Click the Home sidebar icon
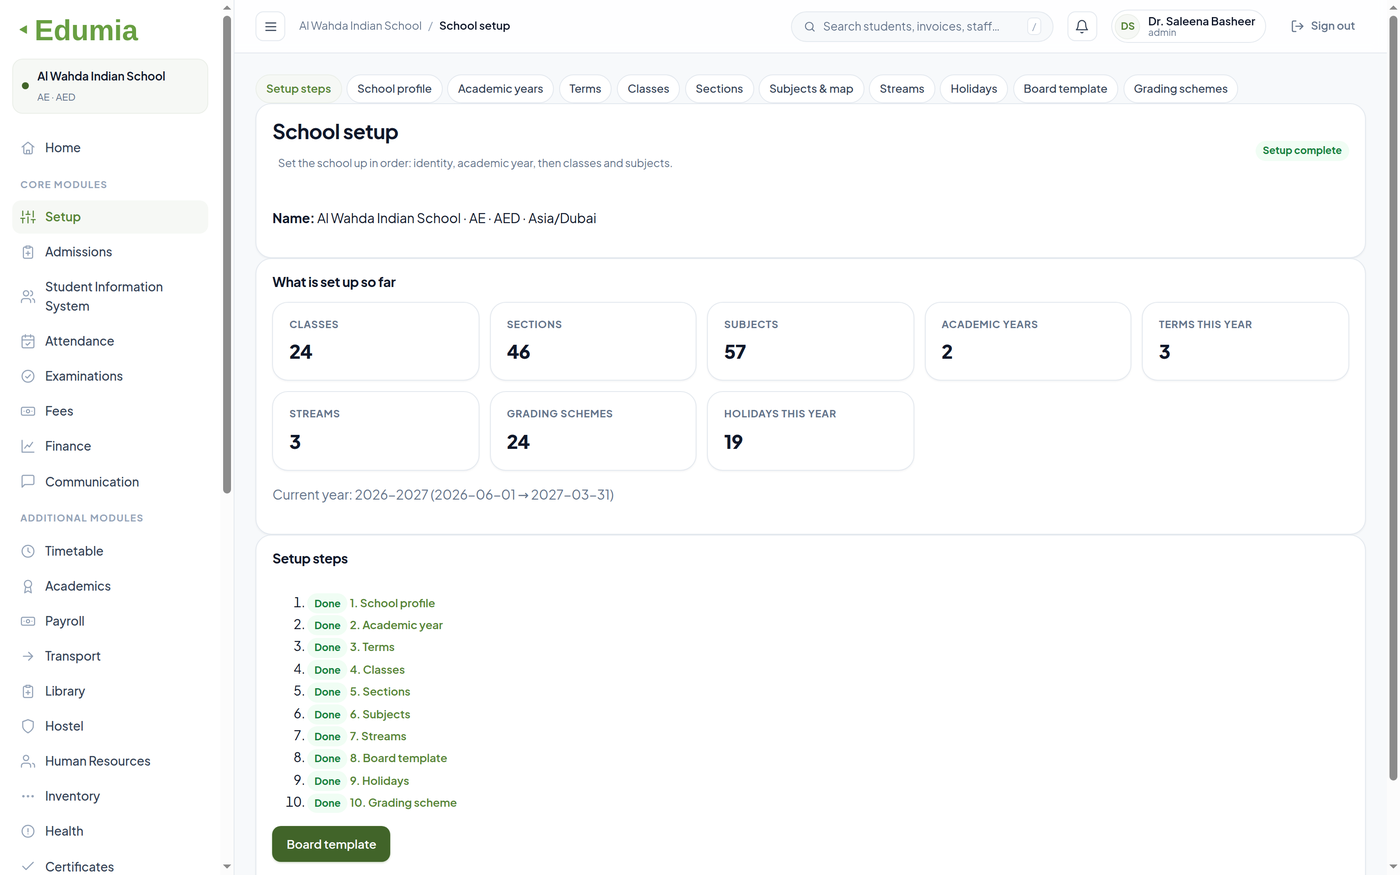 pyautogui.click(x=28, y=148)
